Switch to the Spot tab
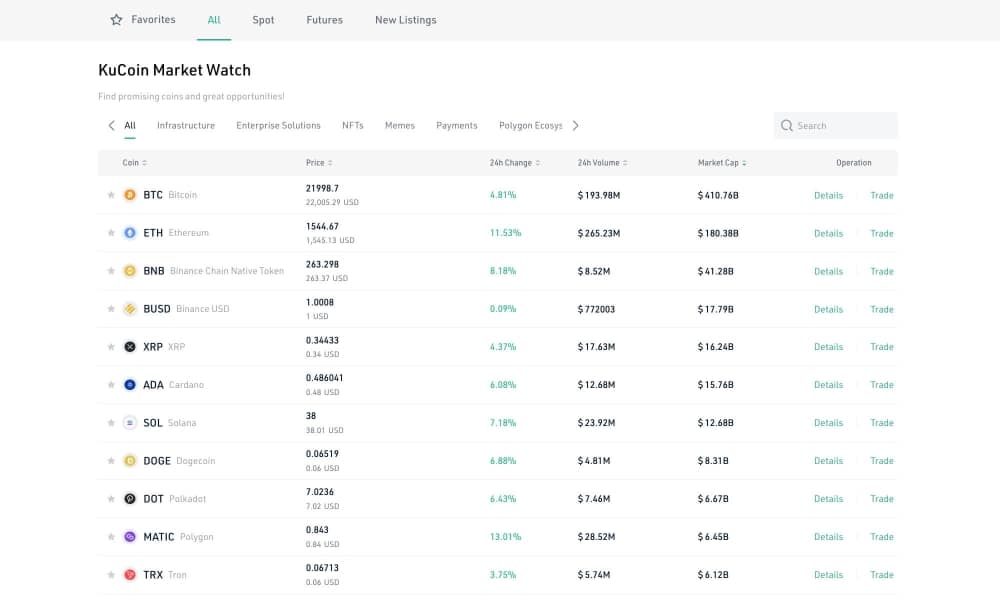This screenshot has width=1000, height=600. [263, 20]
